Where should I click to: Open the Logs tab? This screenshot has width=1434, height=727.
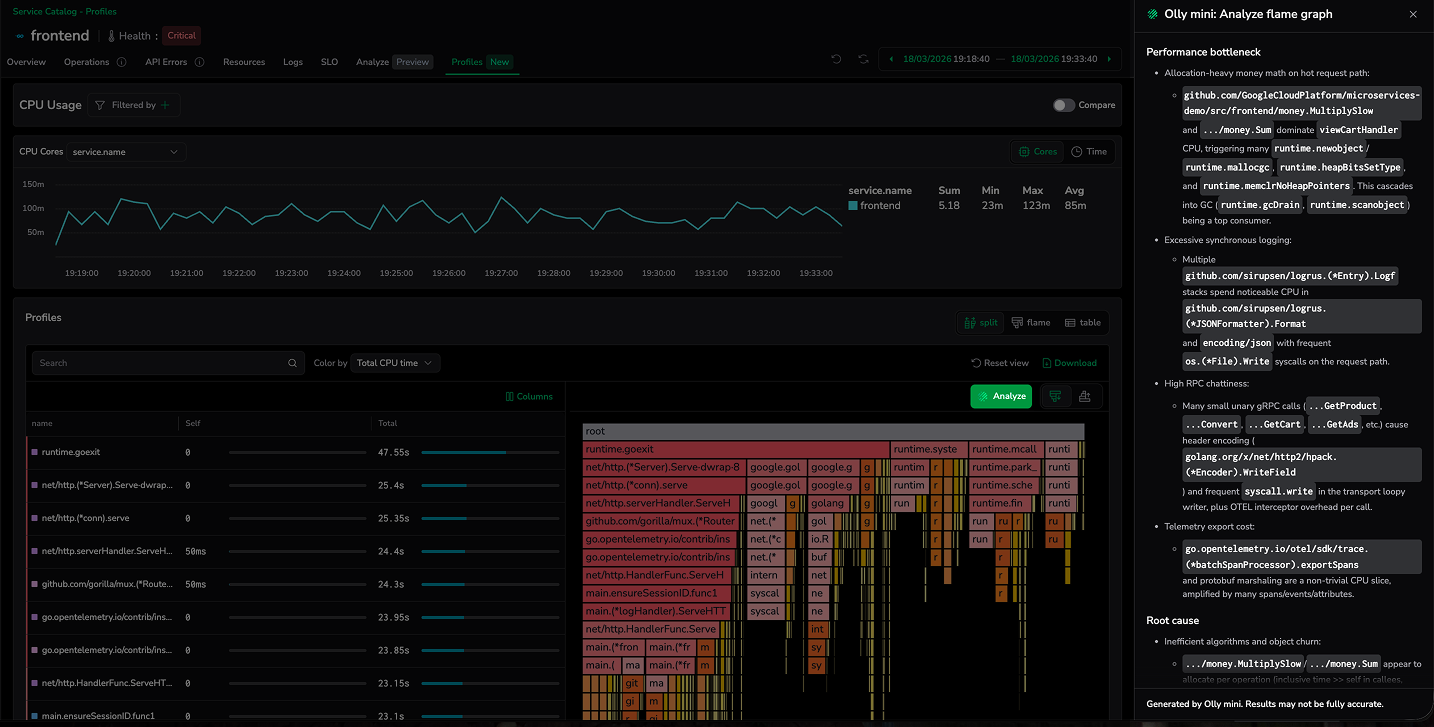pos(292,62)
